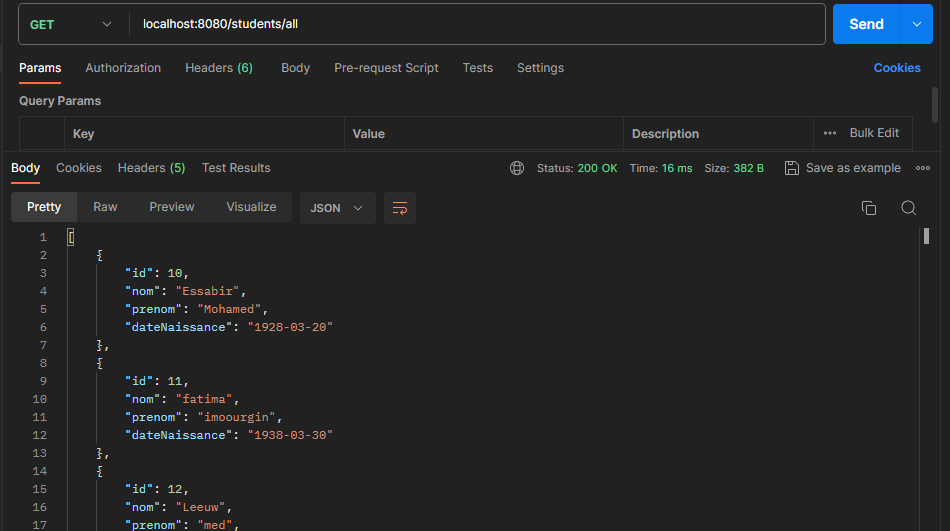Open the response more-options three-dots menu
The height and width of the screenshot is (531, 950).
point(923,168)
